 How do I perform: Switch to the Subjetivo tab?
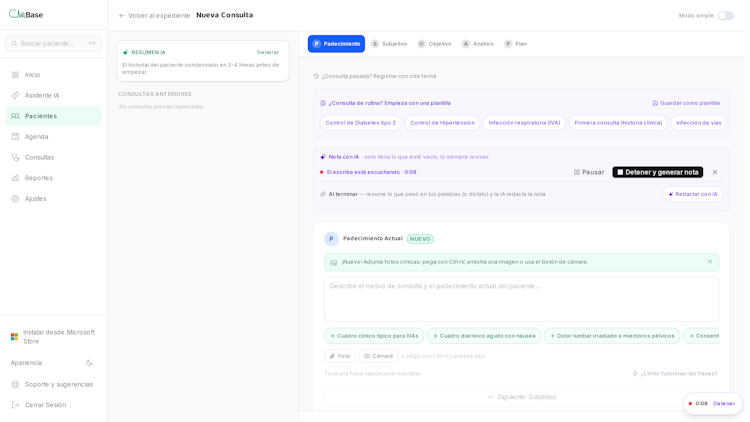point(389,44)
